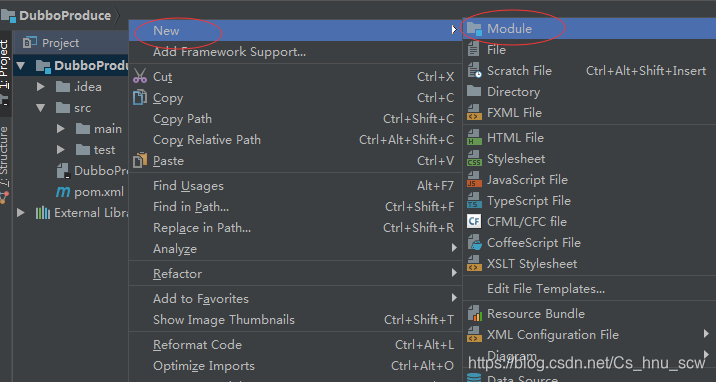Screen dimensions: 716x382
Task: Click the Paste clipboard icon
Action: click(140, 160)
